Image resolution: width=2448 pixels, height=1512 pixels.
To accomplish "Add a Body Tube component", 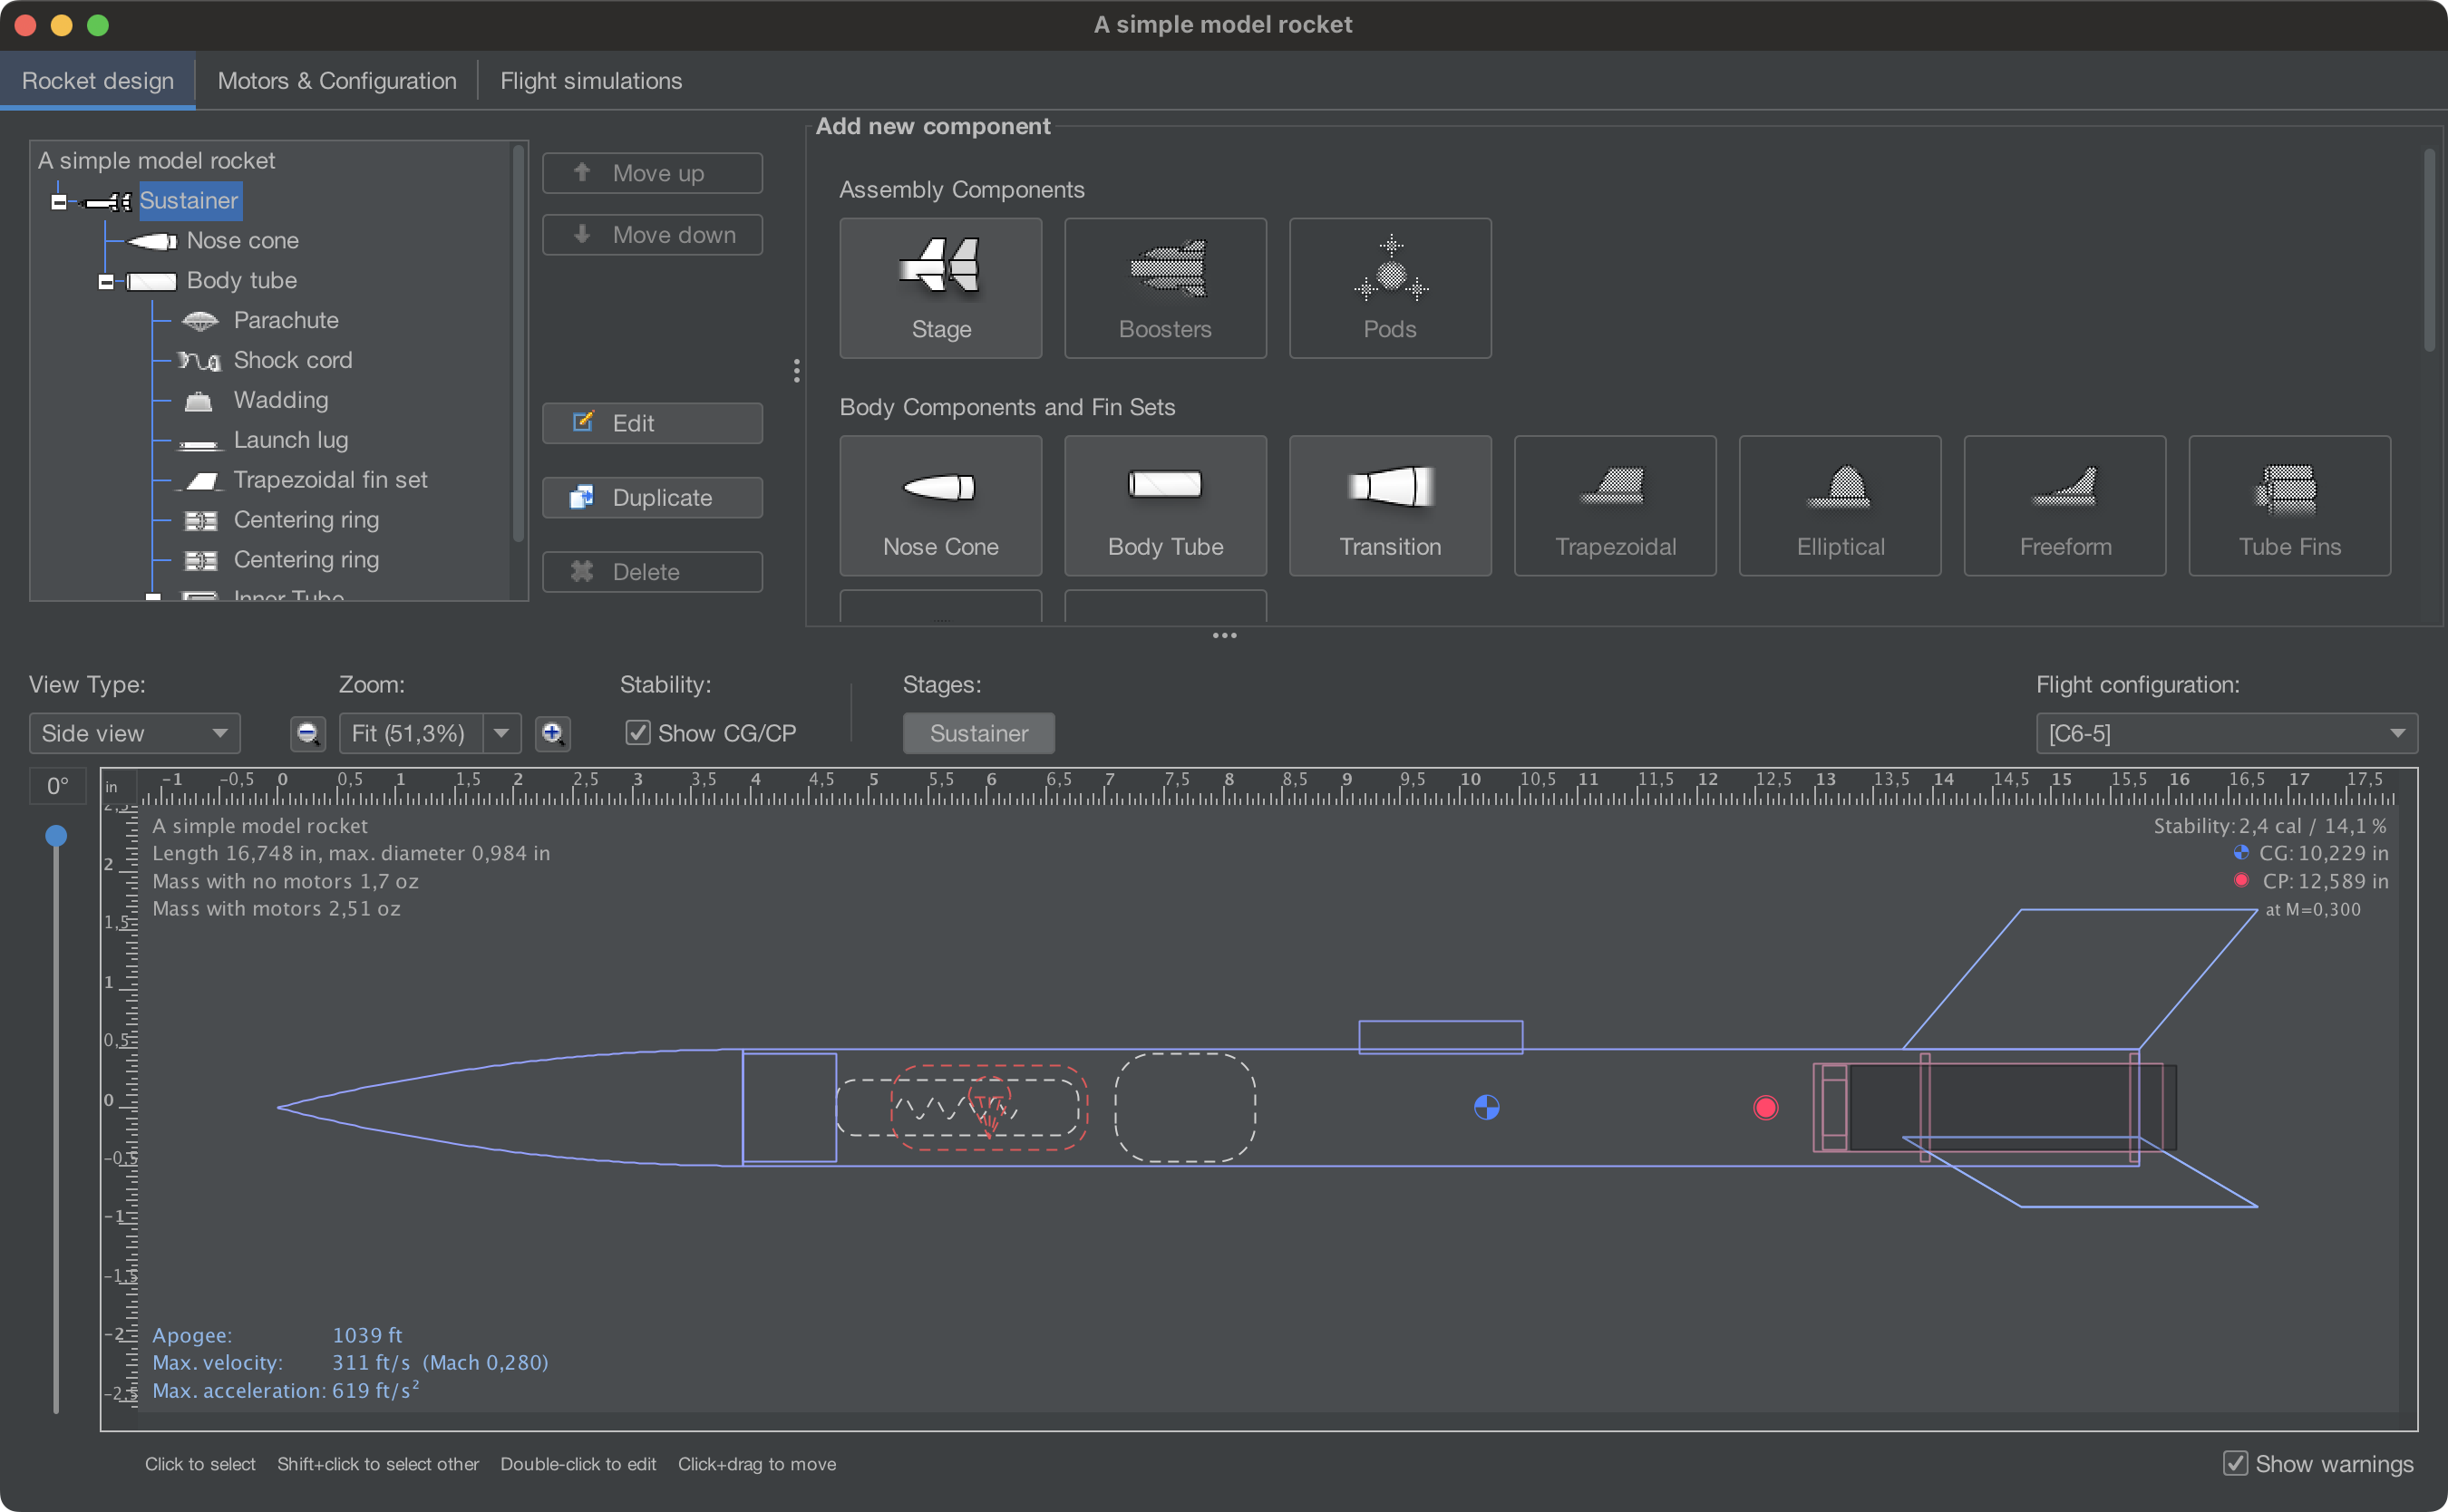I will 1165,505.
